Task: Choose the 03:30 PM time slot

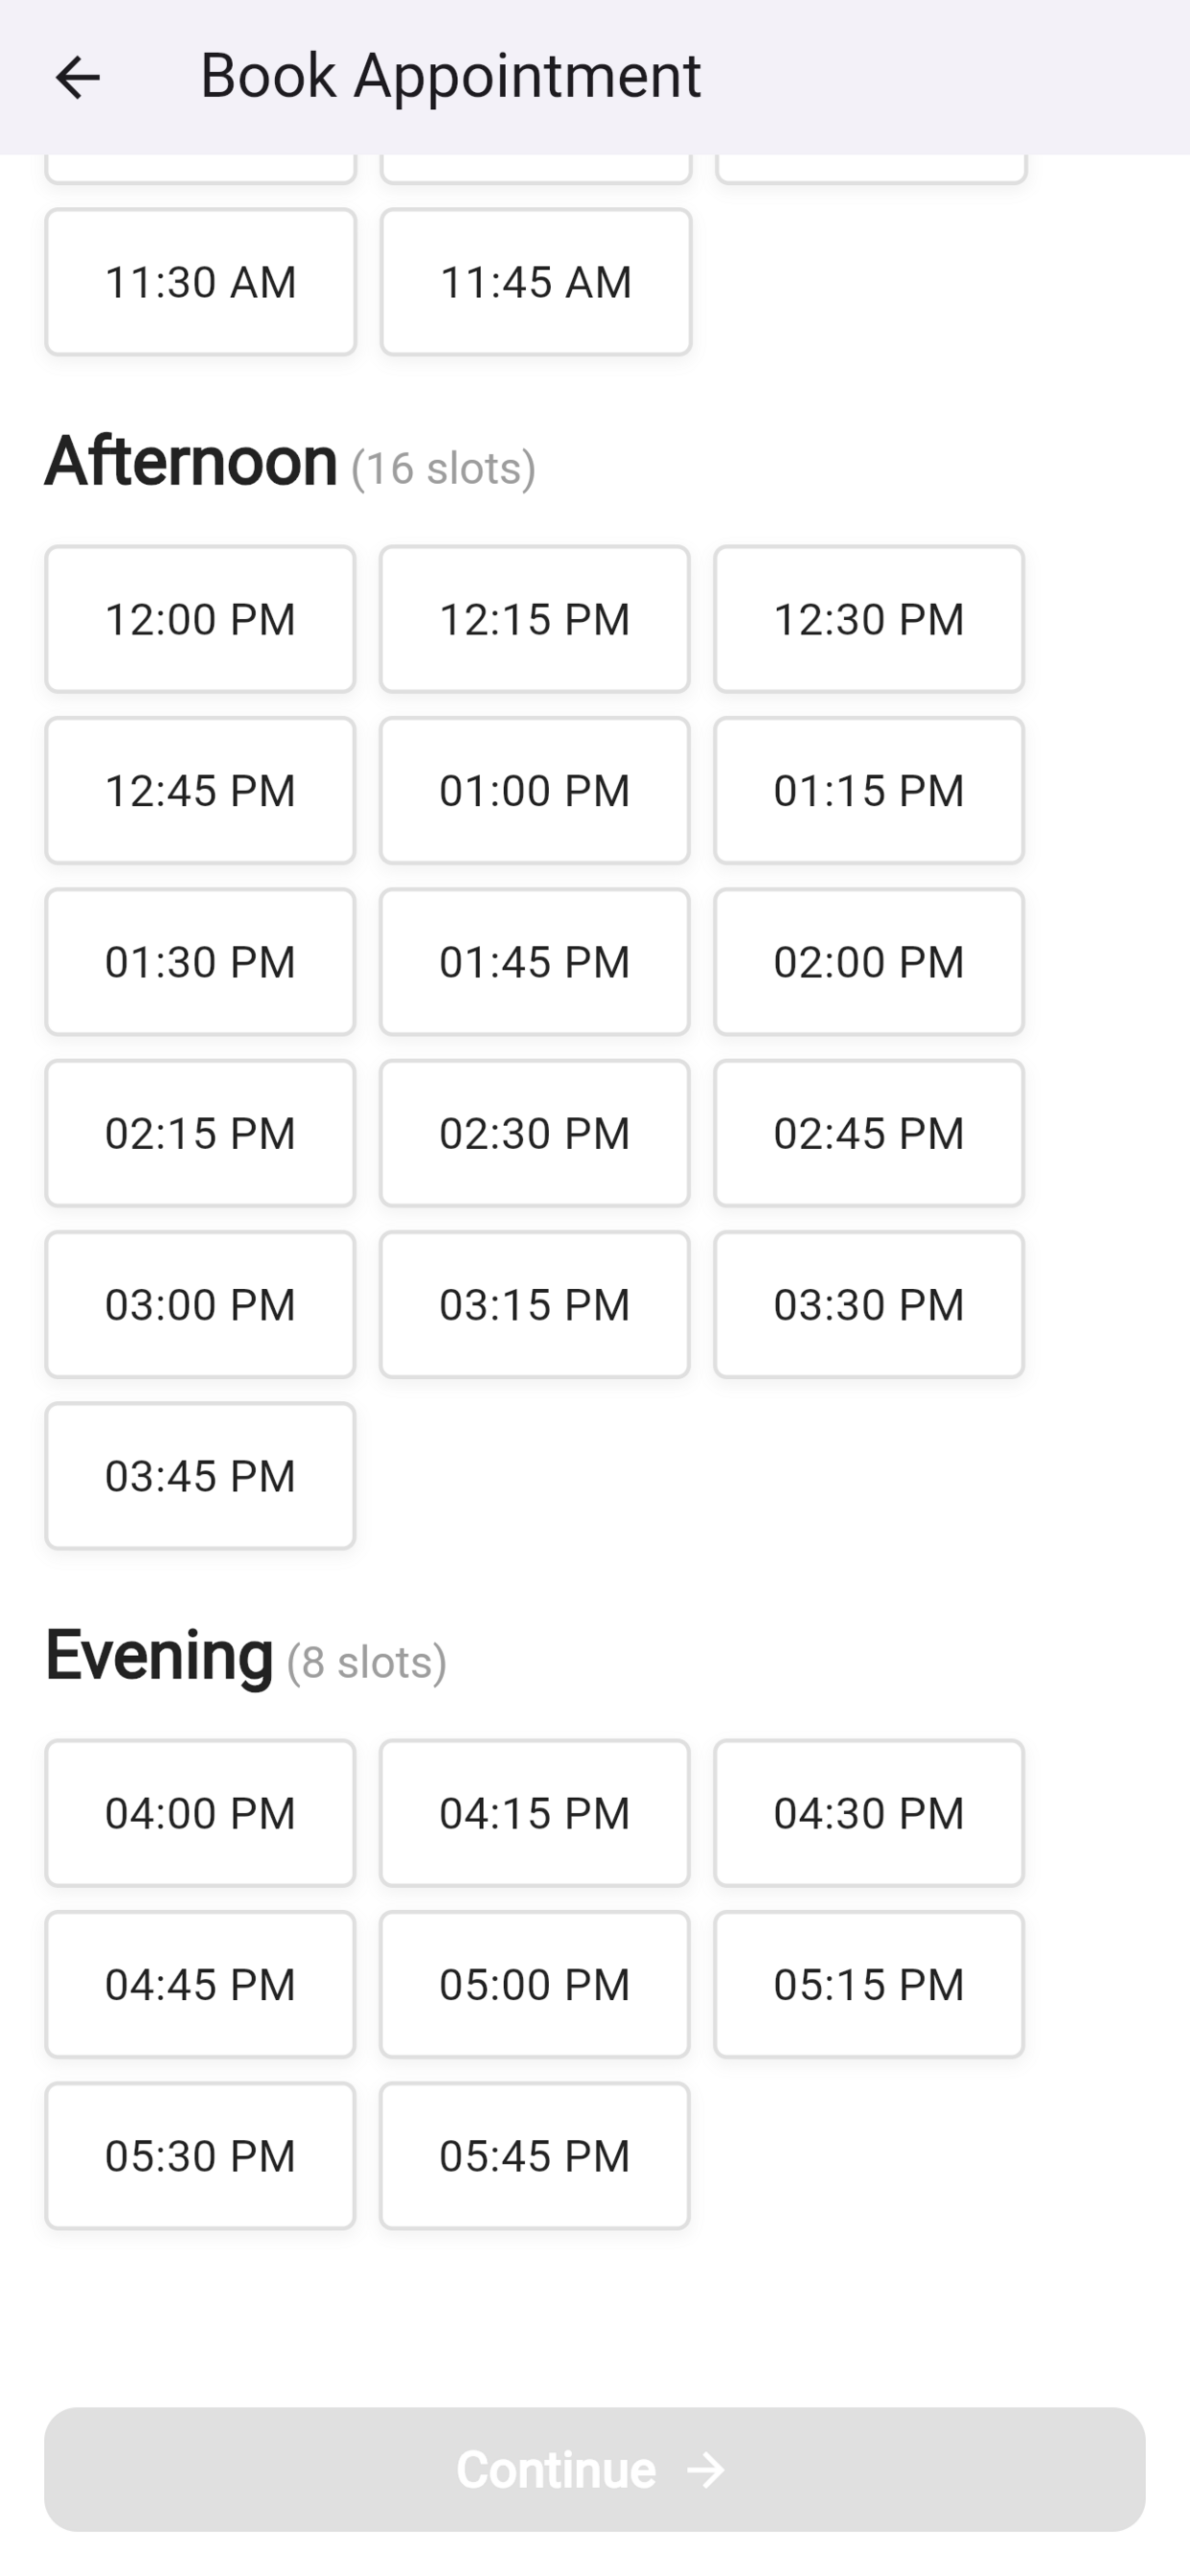Action: point(869,1304)
